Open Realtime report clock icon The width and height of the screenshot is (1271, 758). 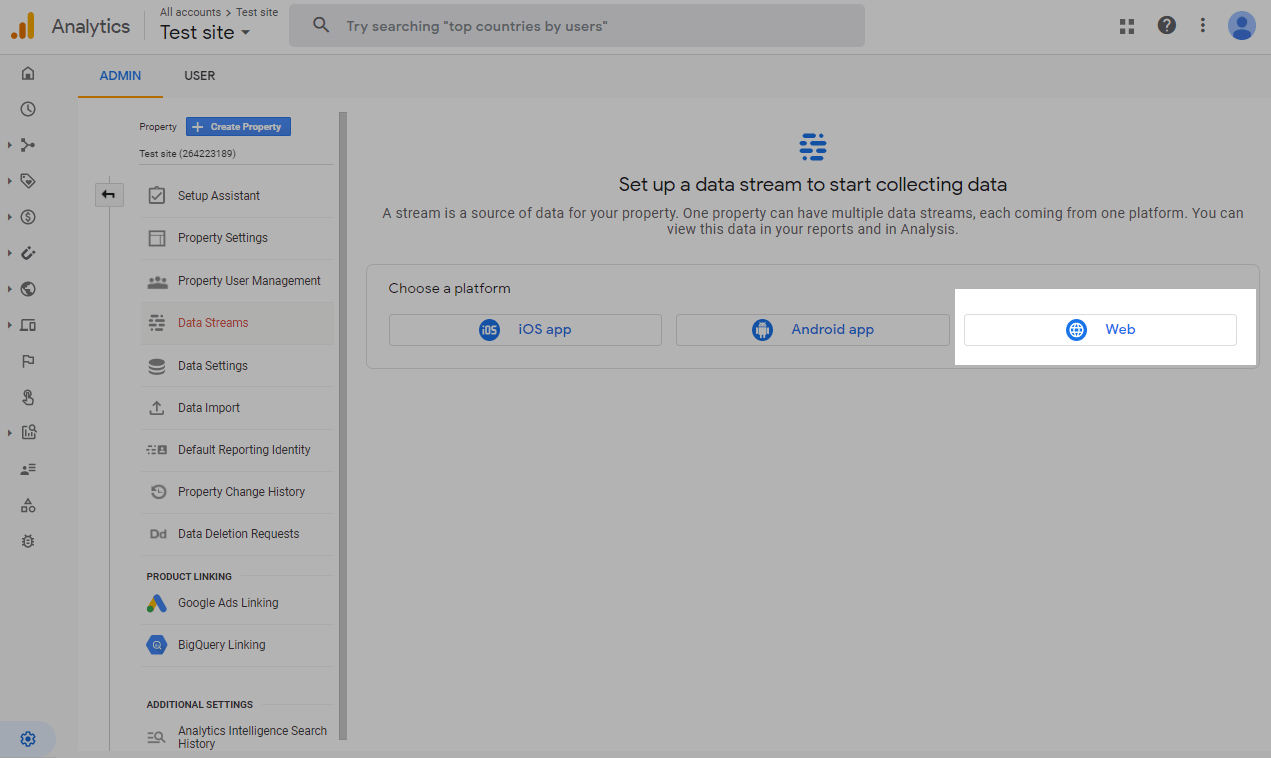pyautogui.click(x=28, y=109)
